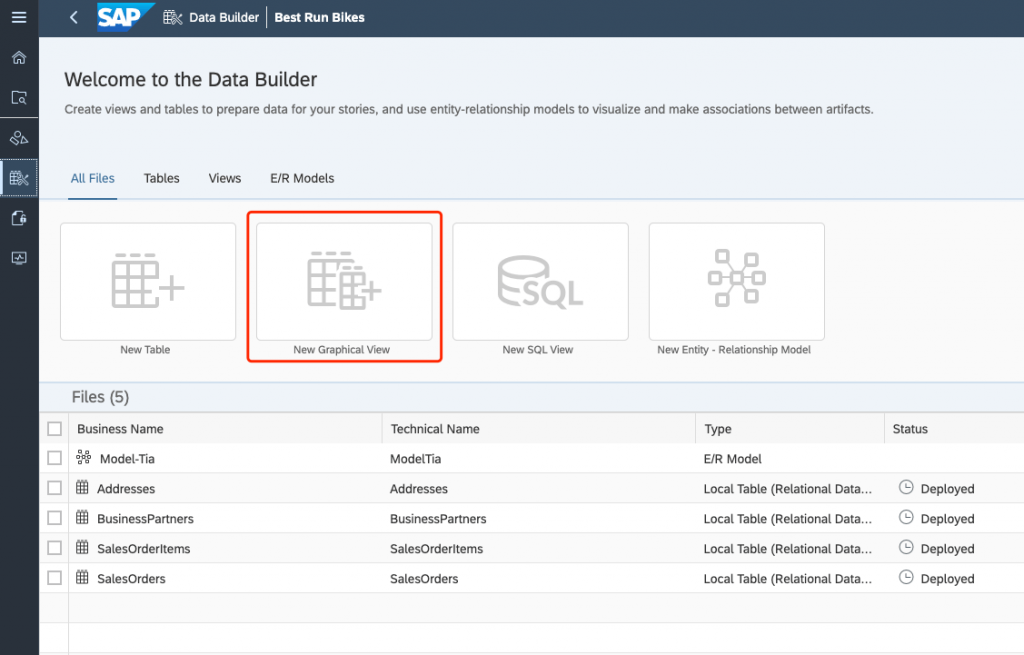Screen dimensions: 1024x655
Task: Click the SalesOrders technical name cell
Action: (424, 579)
